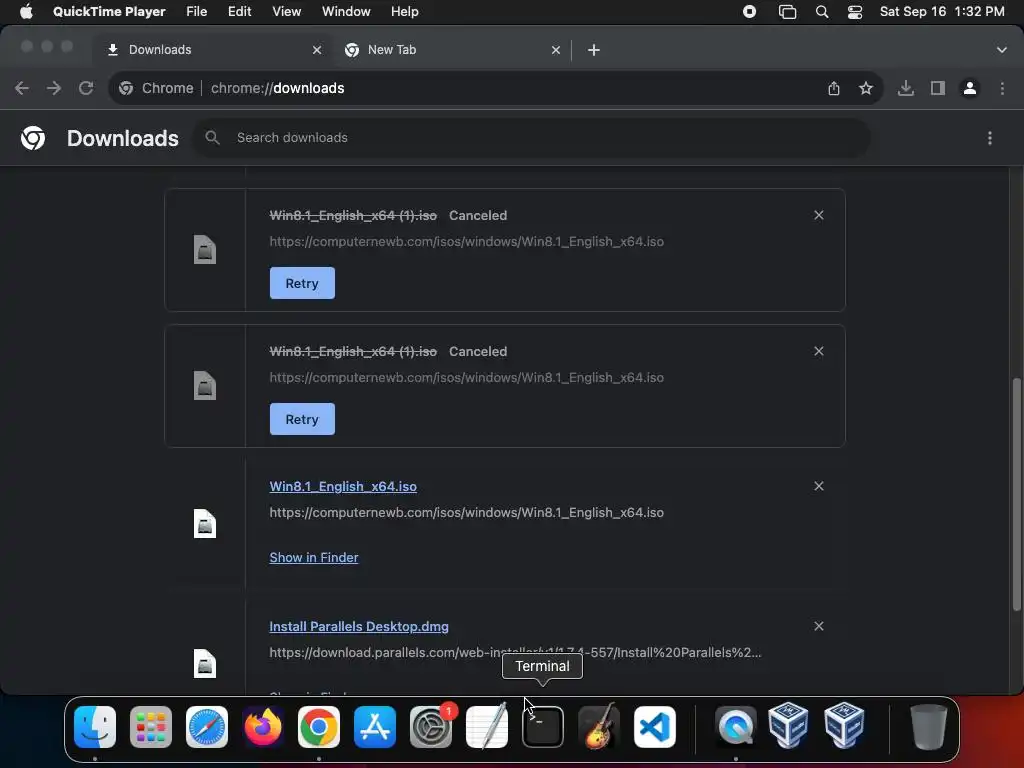Retry the first canceled Win8.1 download
The image size is (1024, 768).
coord(302,283)
